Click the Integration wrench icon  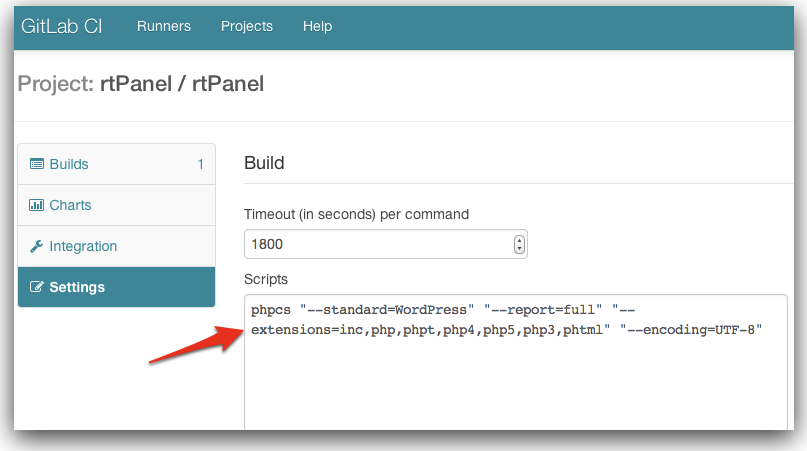coord(37,246)
